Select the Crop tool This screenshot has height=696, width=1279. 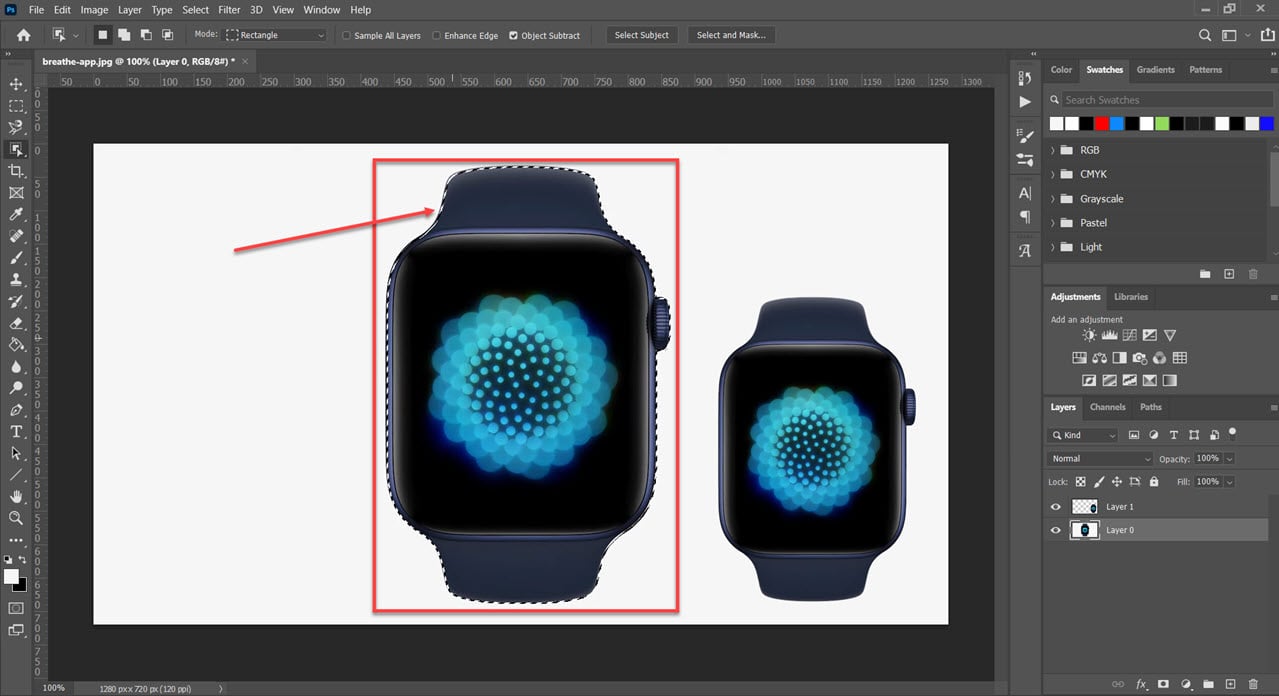coord(16,171)
